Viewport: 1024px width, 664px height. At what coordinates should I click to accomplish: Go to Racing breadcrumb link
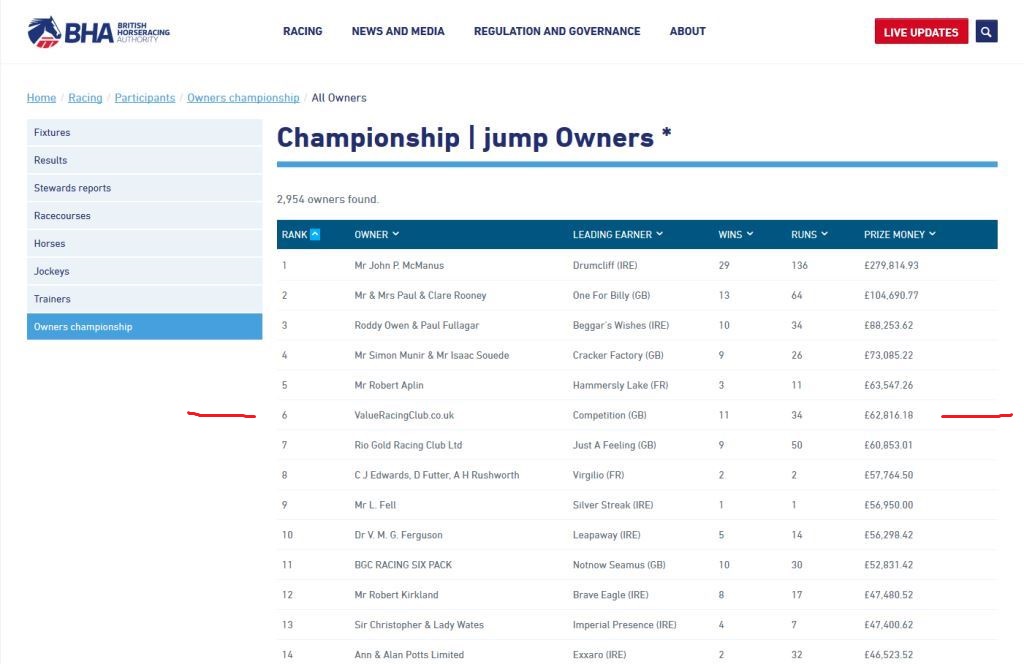86,98
